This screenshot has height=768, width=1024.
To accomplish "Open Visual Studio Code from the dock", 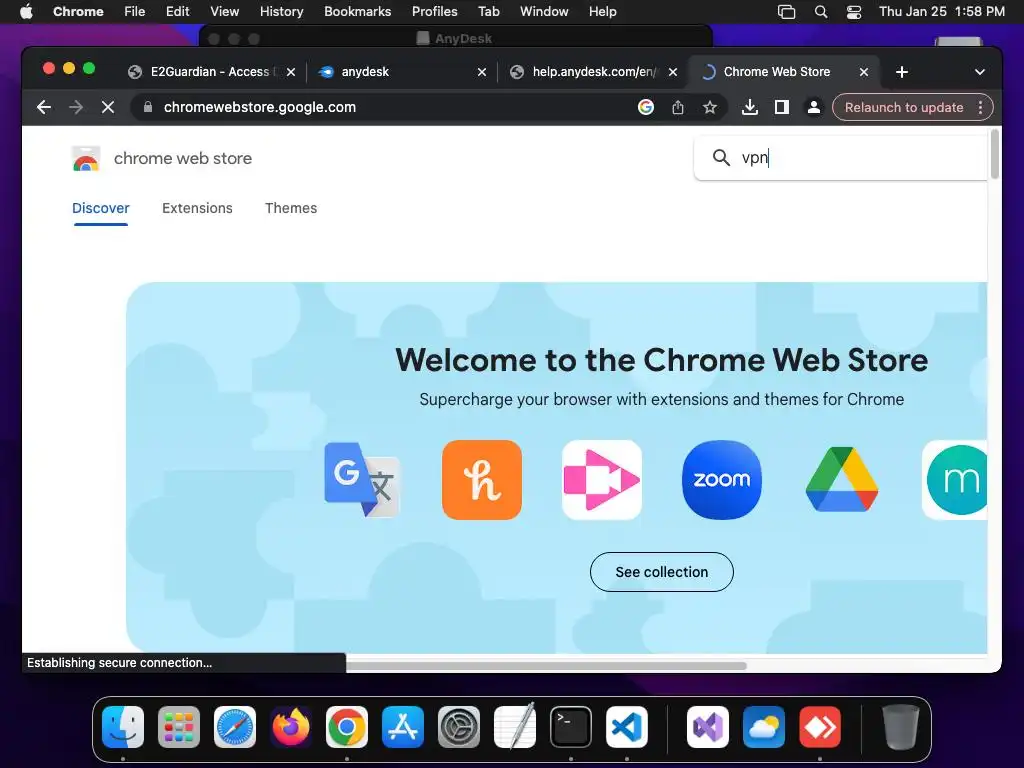I will pyautogui.click(x=627, y=727).
